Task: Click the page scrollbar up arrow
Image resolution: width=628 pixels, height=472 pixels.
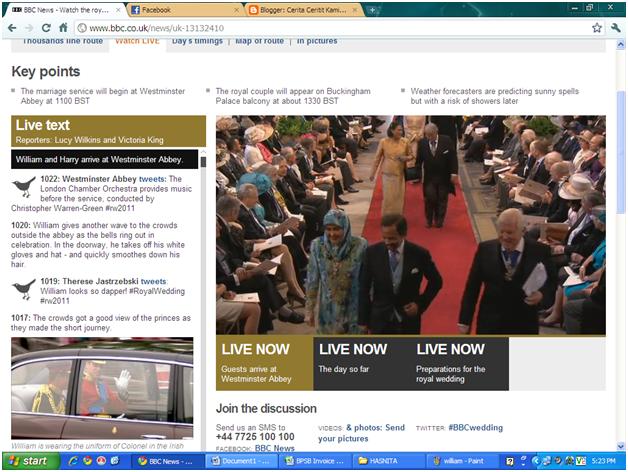Action: click(x=621, y=44)
